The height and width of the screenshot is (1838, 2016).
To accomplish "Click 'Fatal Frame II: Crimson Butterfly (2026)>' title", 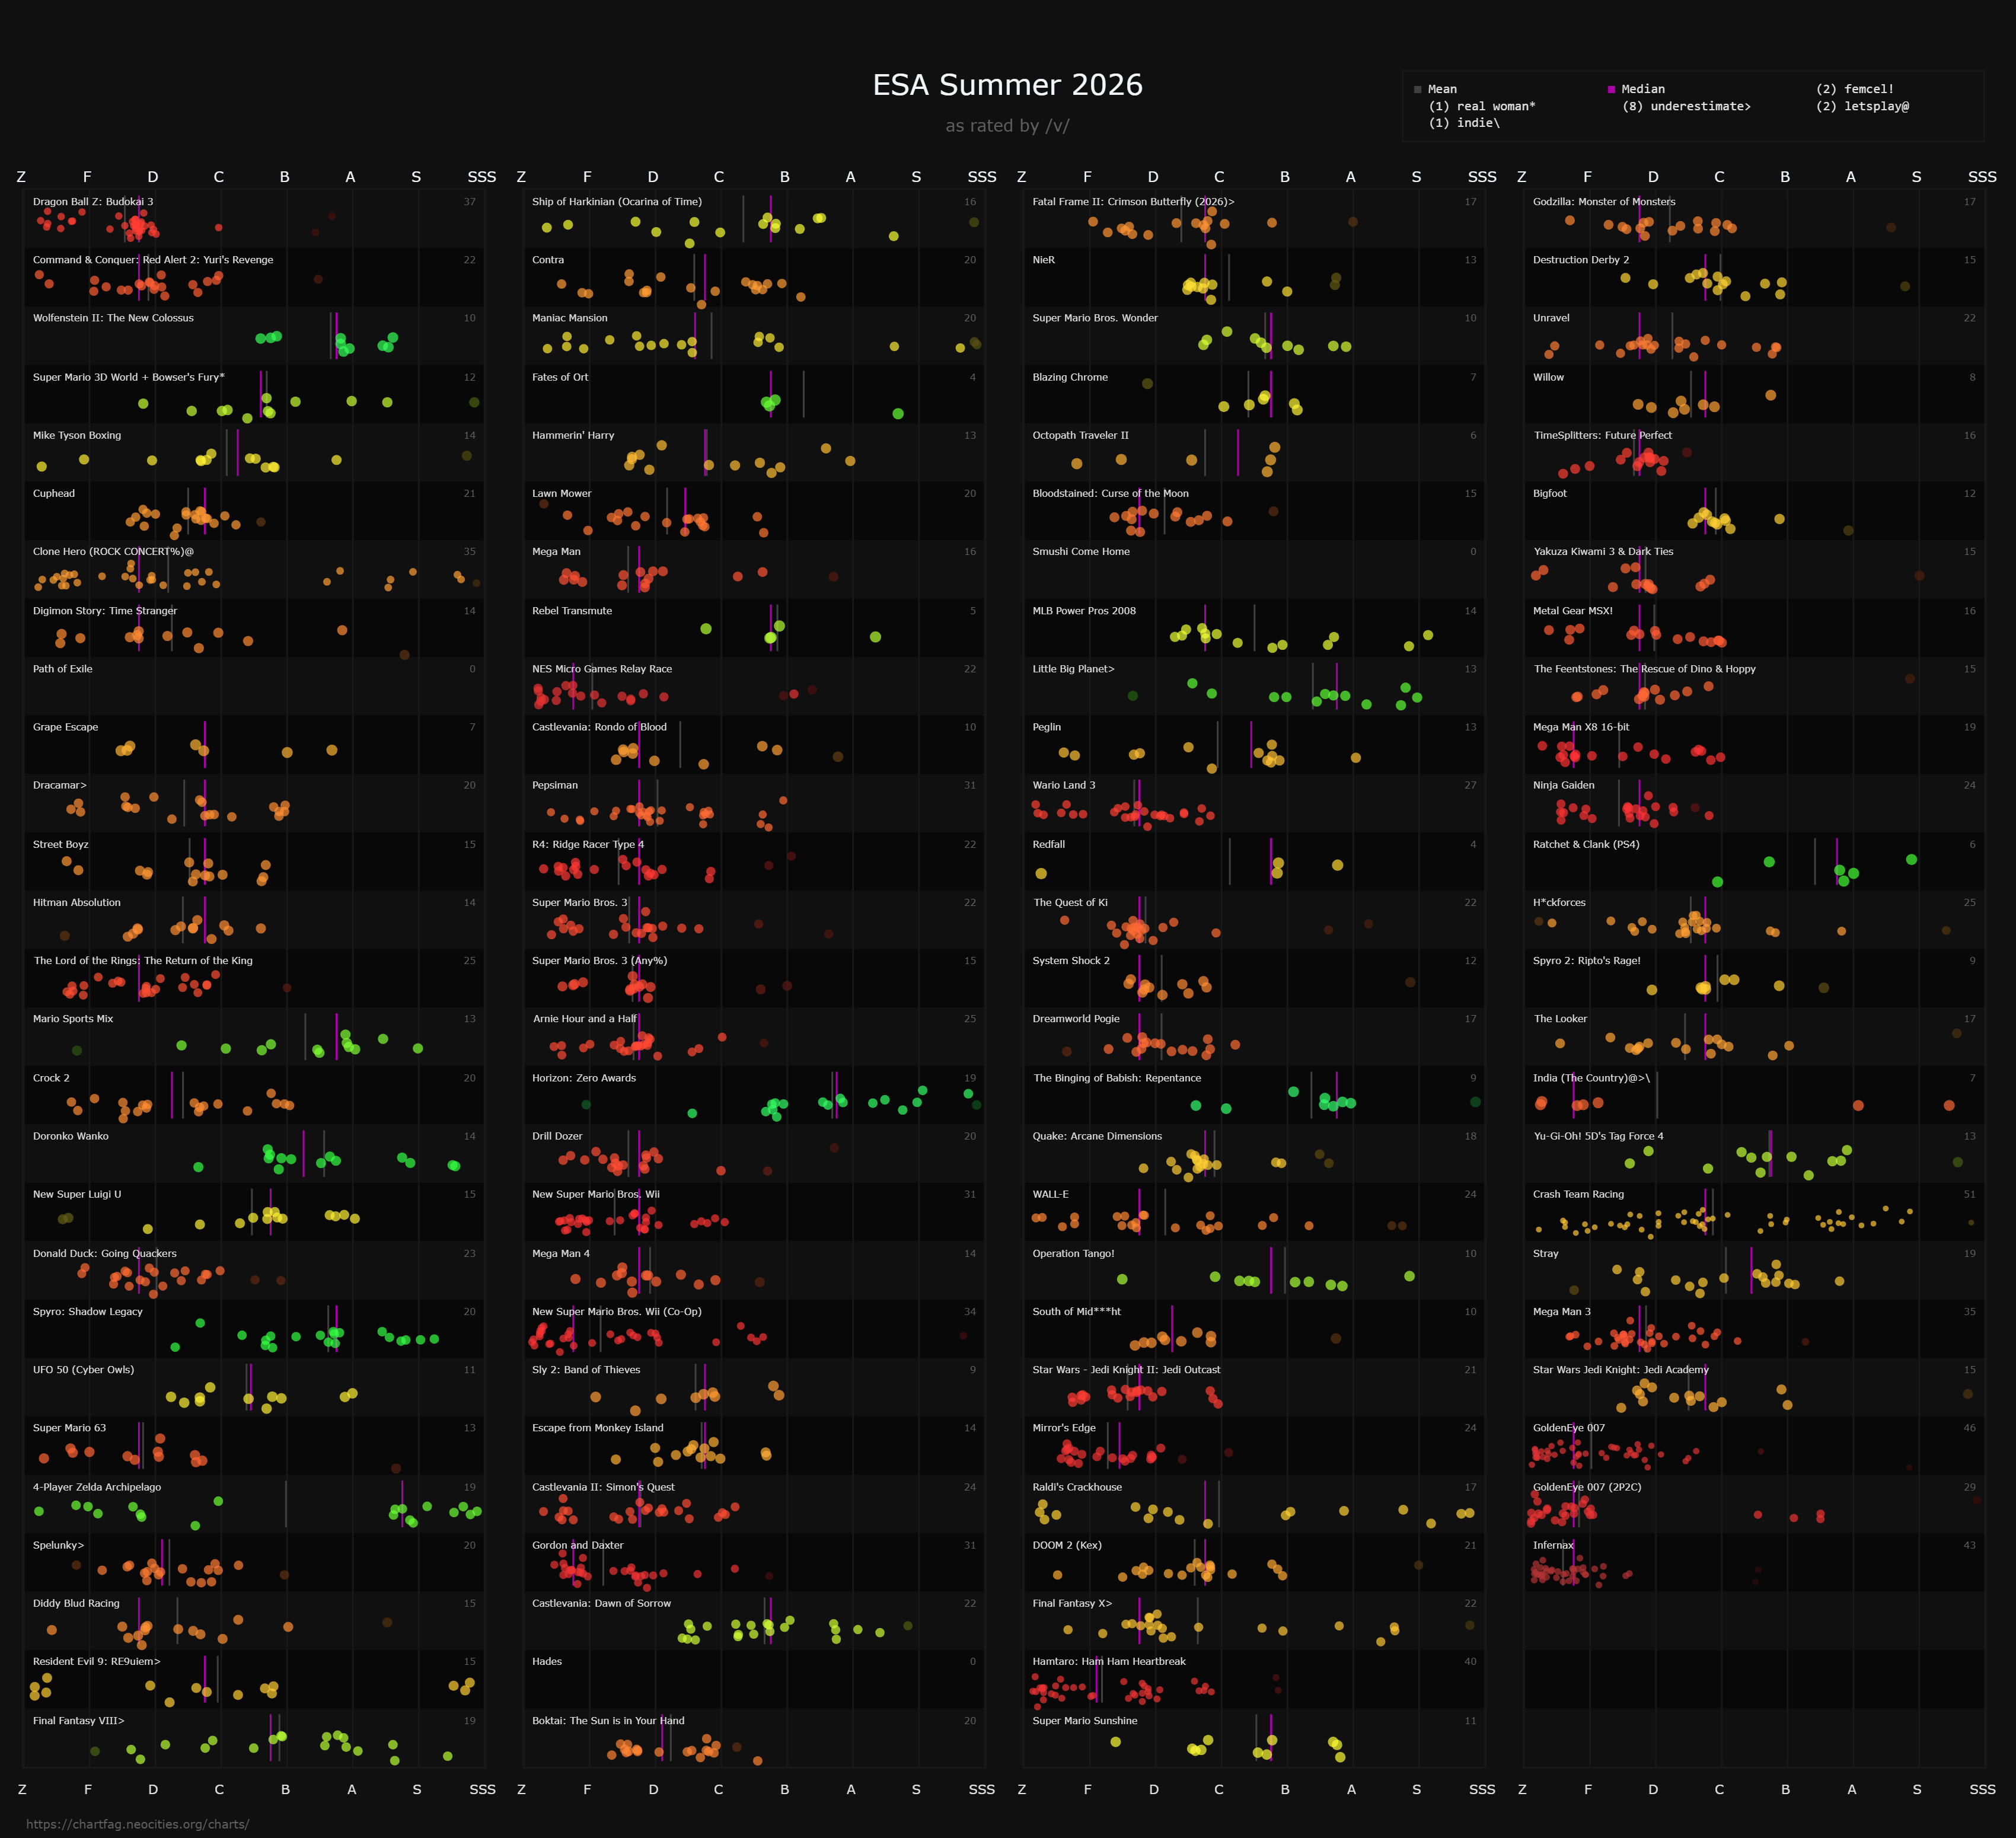I will (x=1134, y=202).
